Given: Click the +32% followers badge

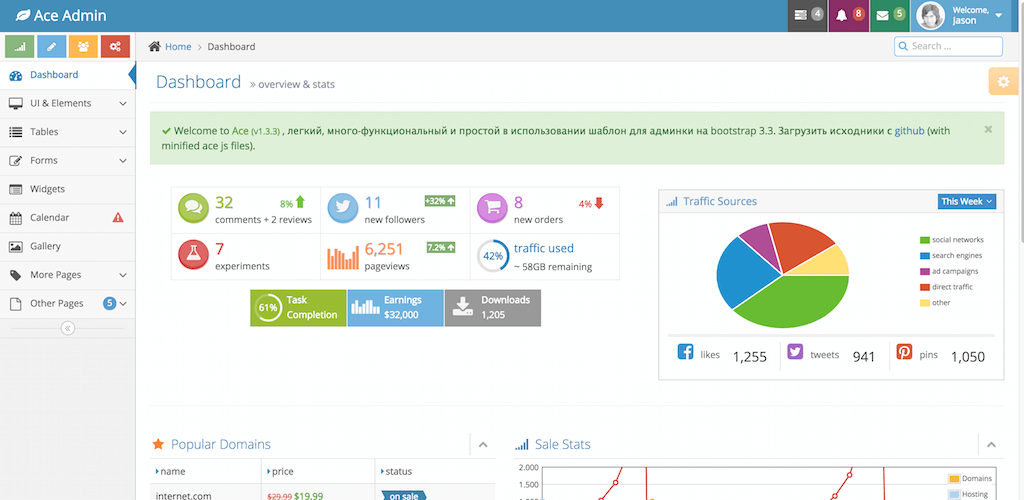Looking at the screenshot, I should 440,201.
